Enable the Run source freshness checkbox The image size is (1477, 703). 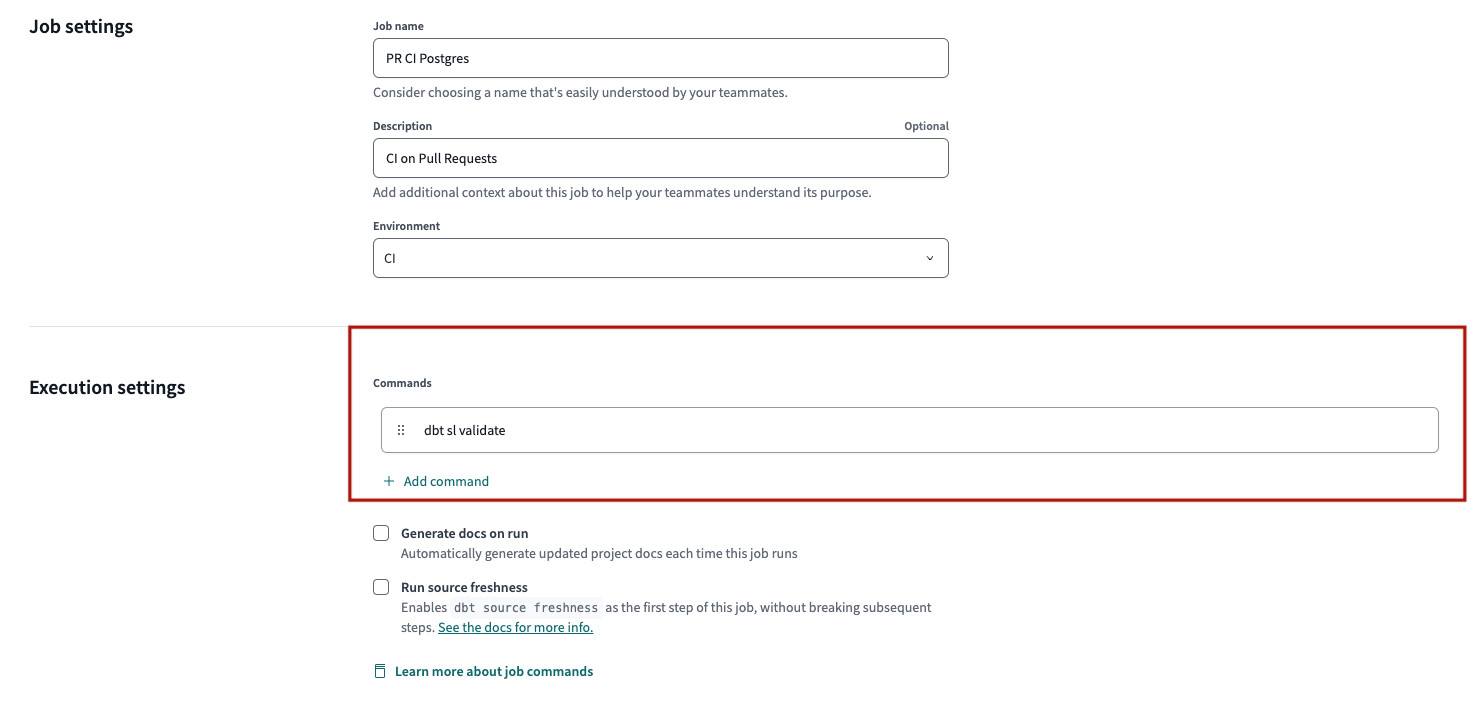coord(381,587)
